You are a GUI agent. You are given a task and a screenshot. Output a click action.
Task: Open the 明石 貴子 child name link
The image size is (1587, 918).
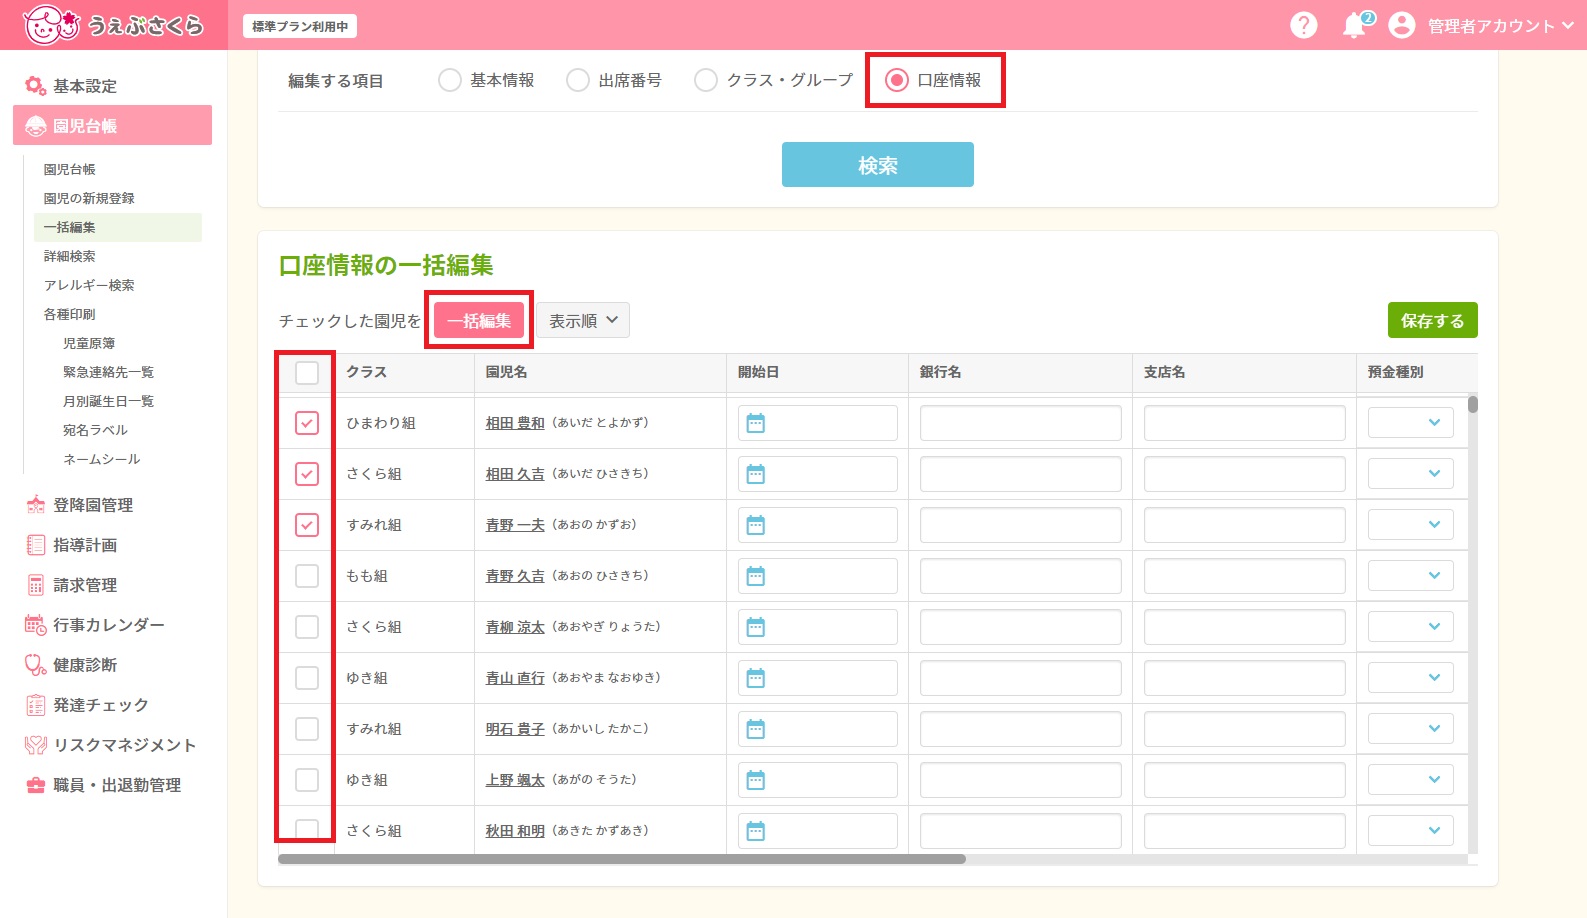point(515,729)
